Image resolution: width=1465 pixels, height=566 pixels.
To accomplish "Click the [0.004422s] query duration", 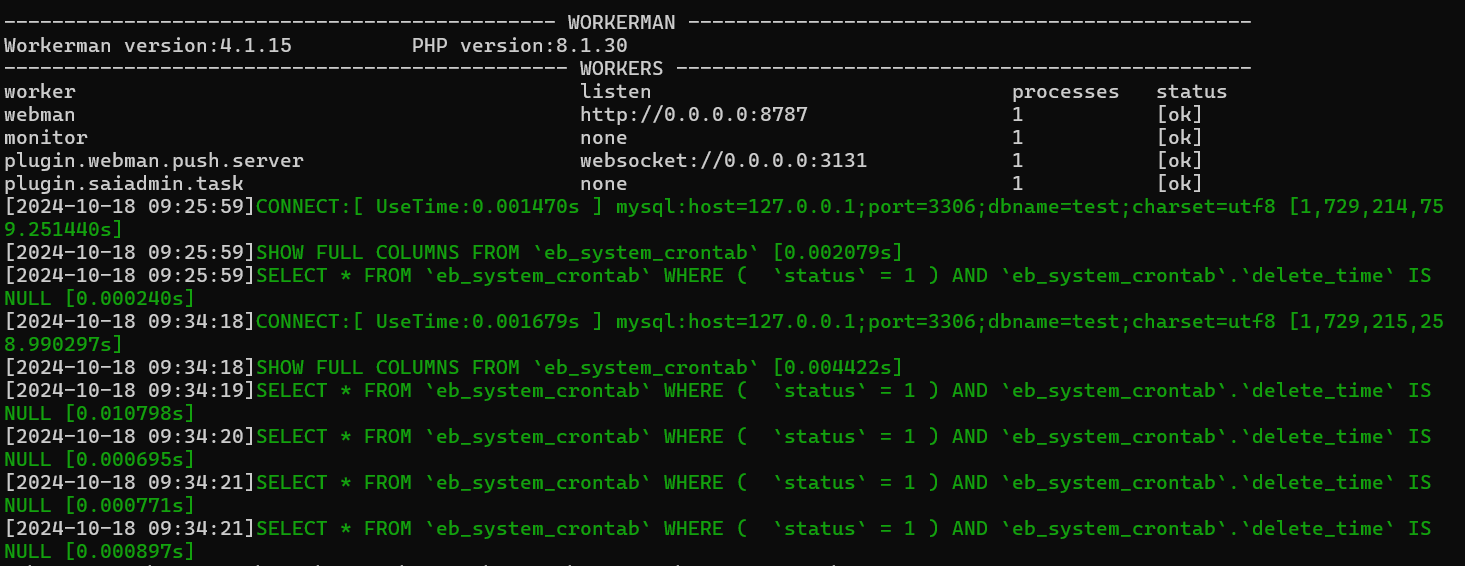I will click(x=838, y=367).
